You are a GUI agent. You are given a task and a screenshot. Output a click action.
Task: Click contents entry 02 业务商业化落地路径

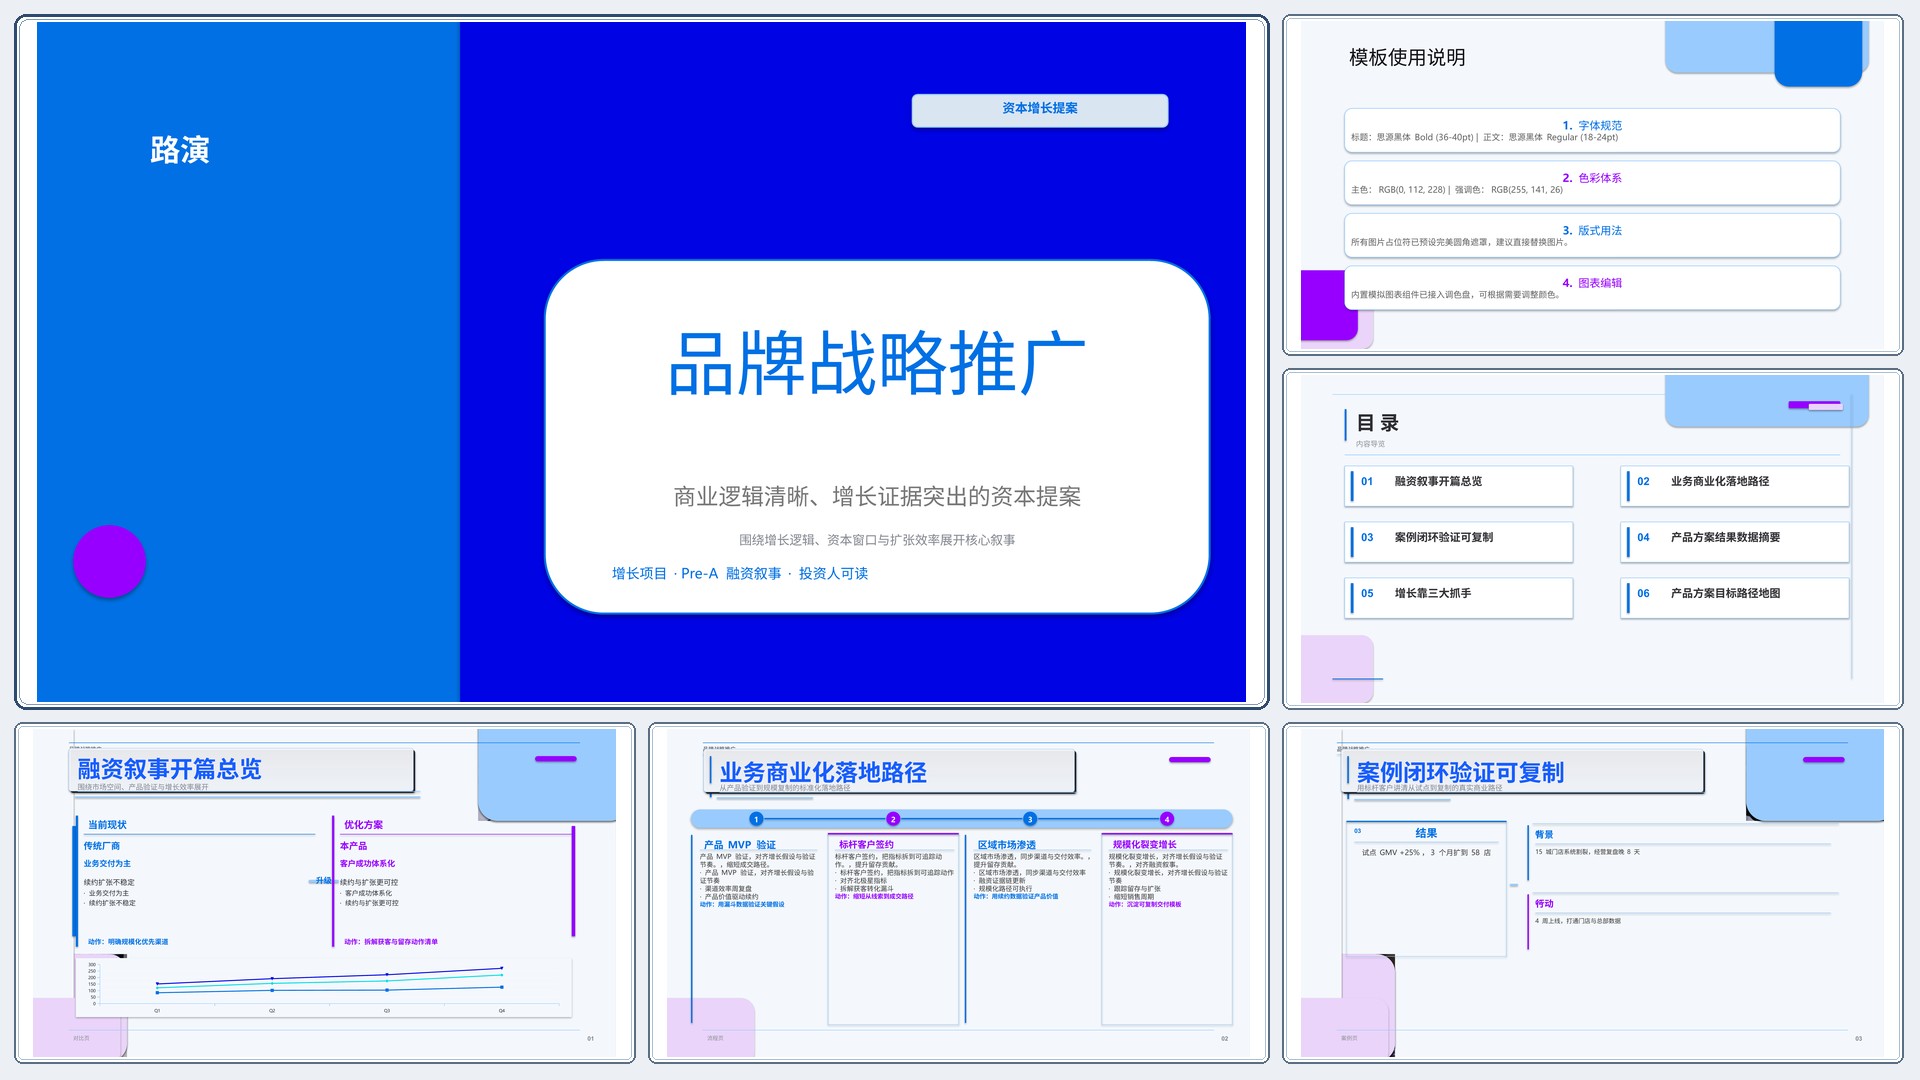[1735, 486]
